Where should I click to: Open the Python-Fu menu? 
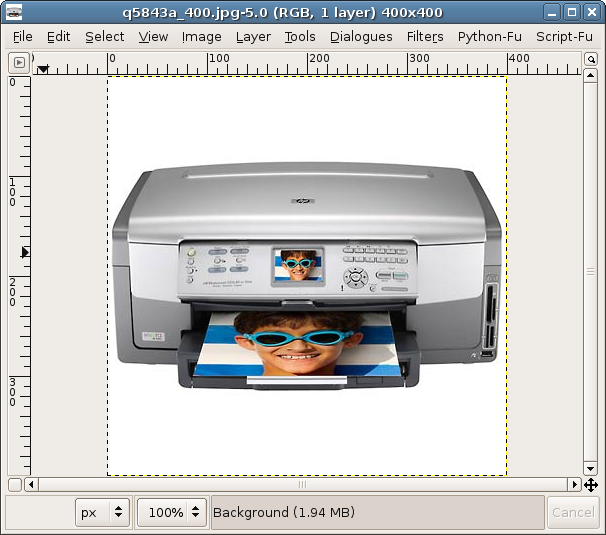click(490, 37)
